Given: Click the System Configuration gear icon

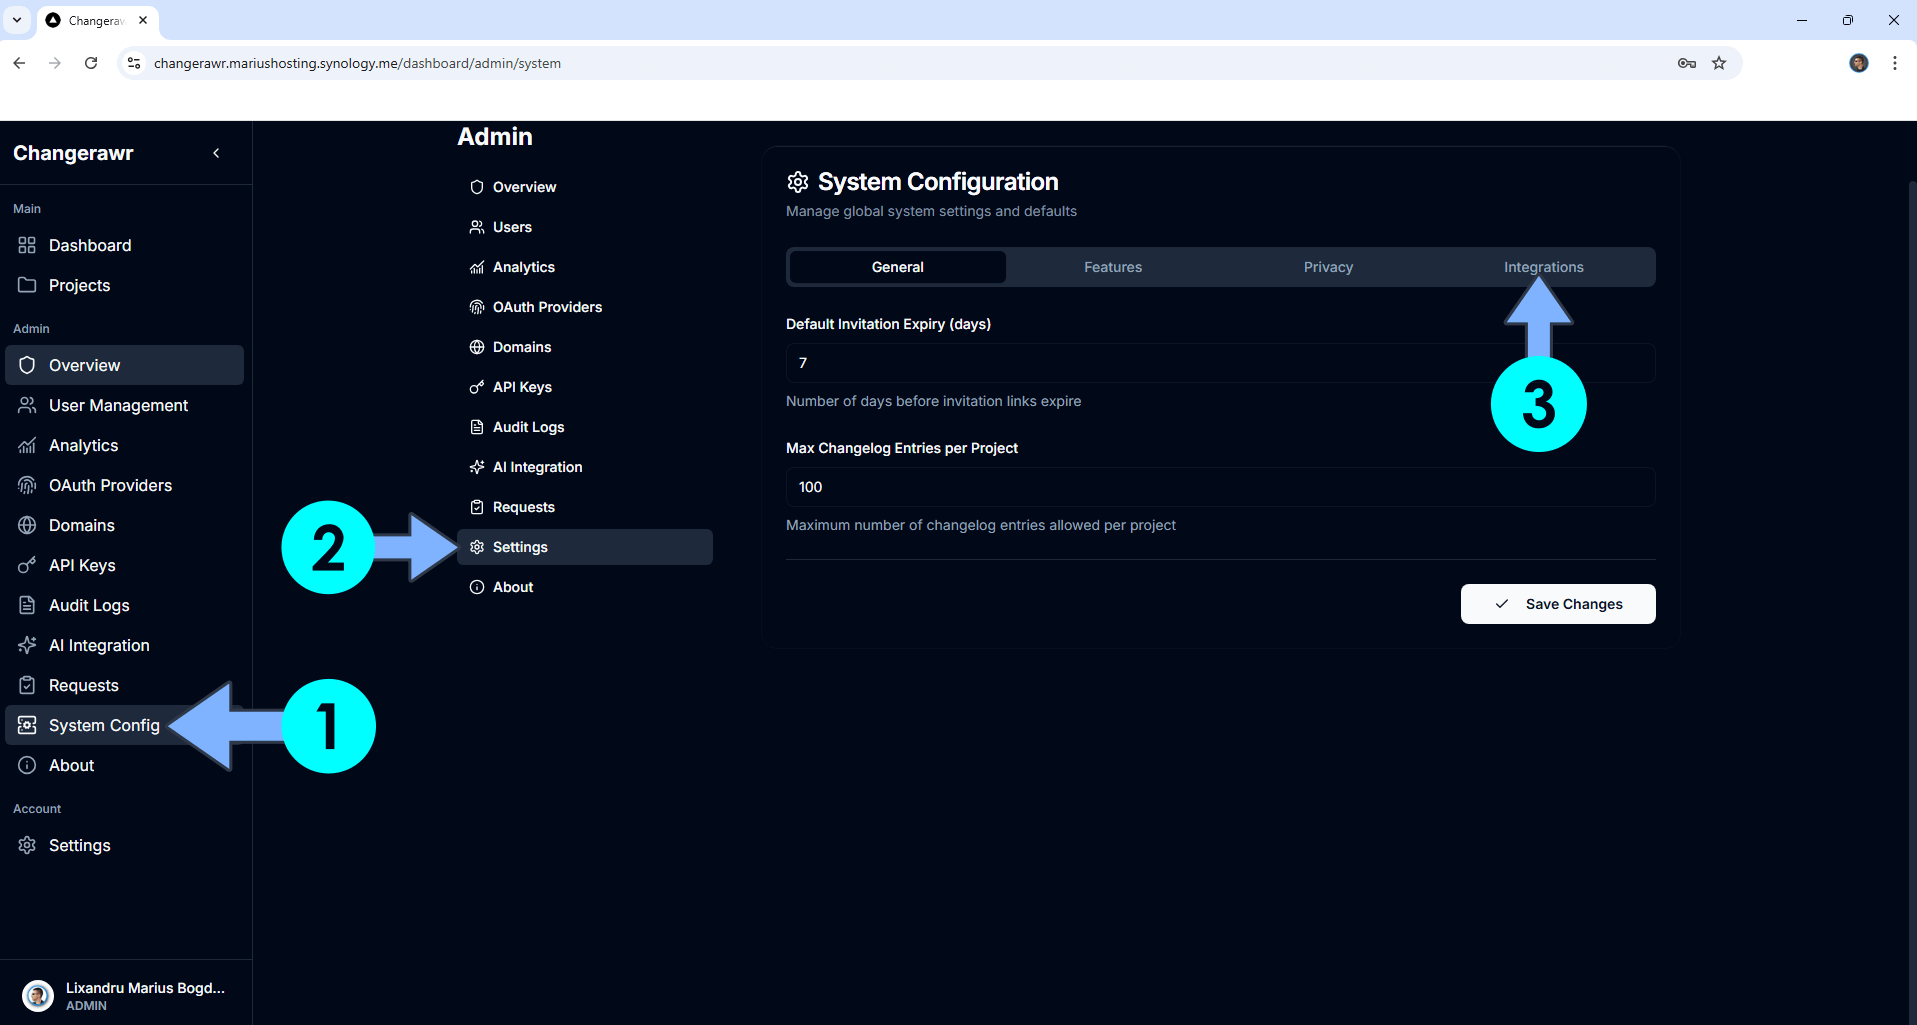Looking at the screenshot, I should [x=798, y=182].
